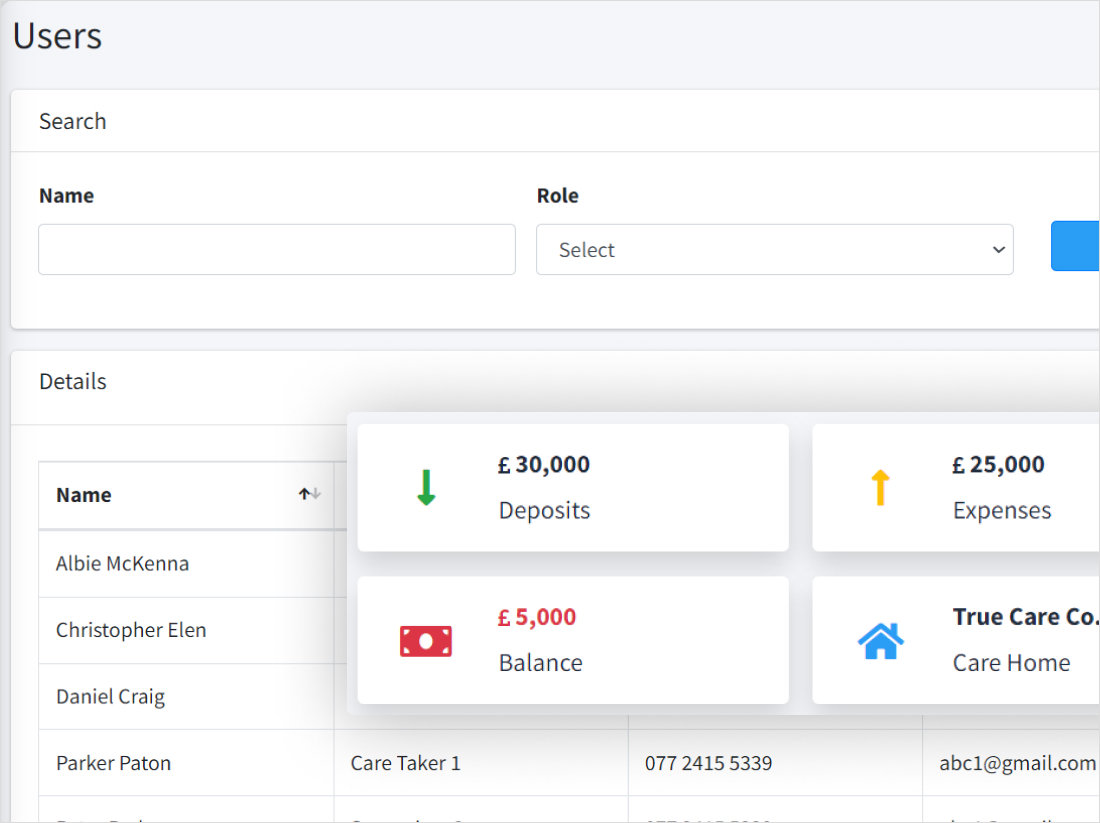The height and width of the screenshot is (823, 1100).
Task: Click the red £5,000 Balance amount
Action: [537, 618]
